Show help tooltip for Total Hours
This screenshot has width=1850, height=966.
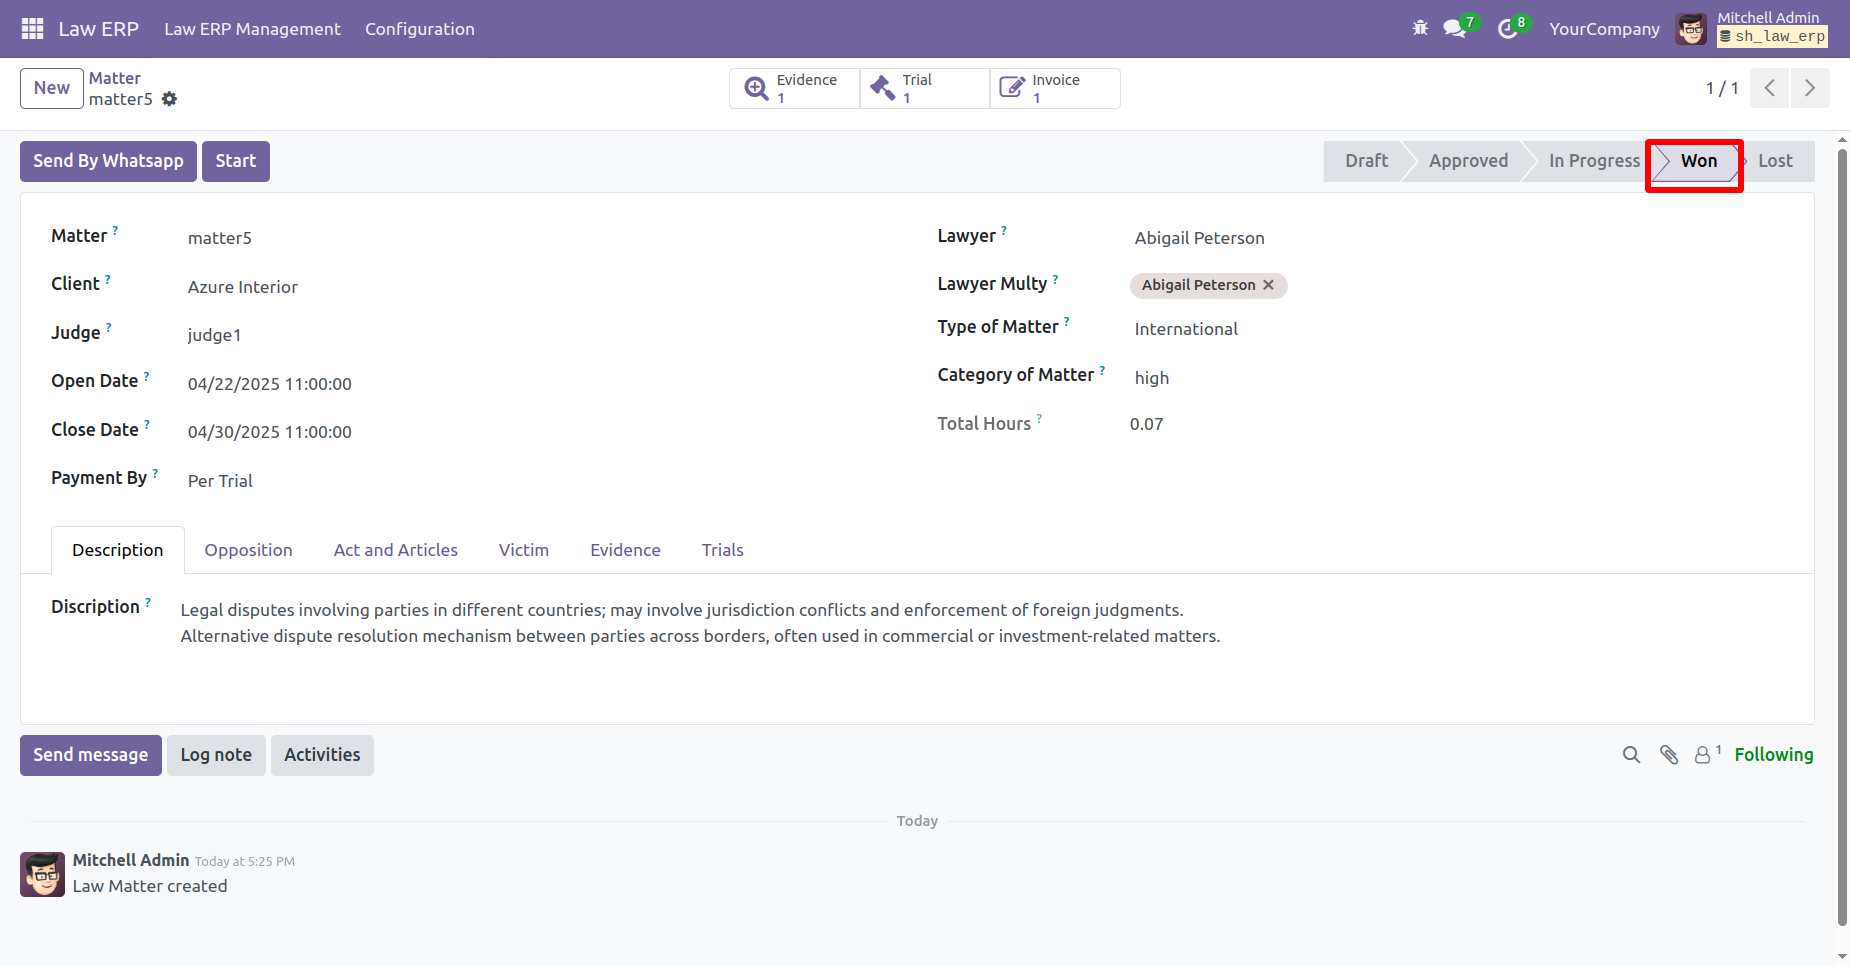(1039, 418)
